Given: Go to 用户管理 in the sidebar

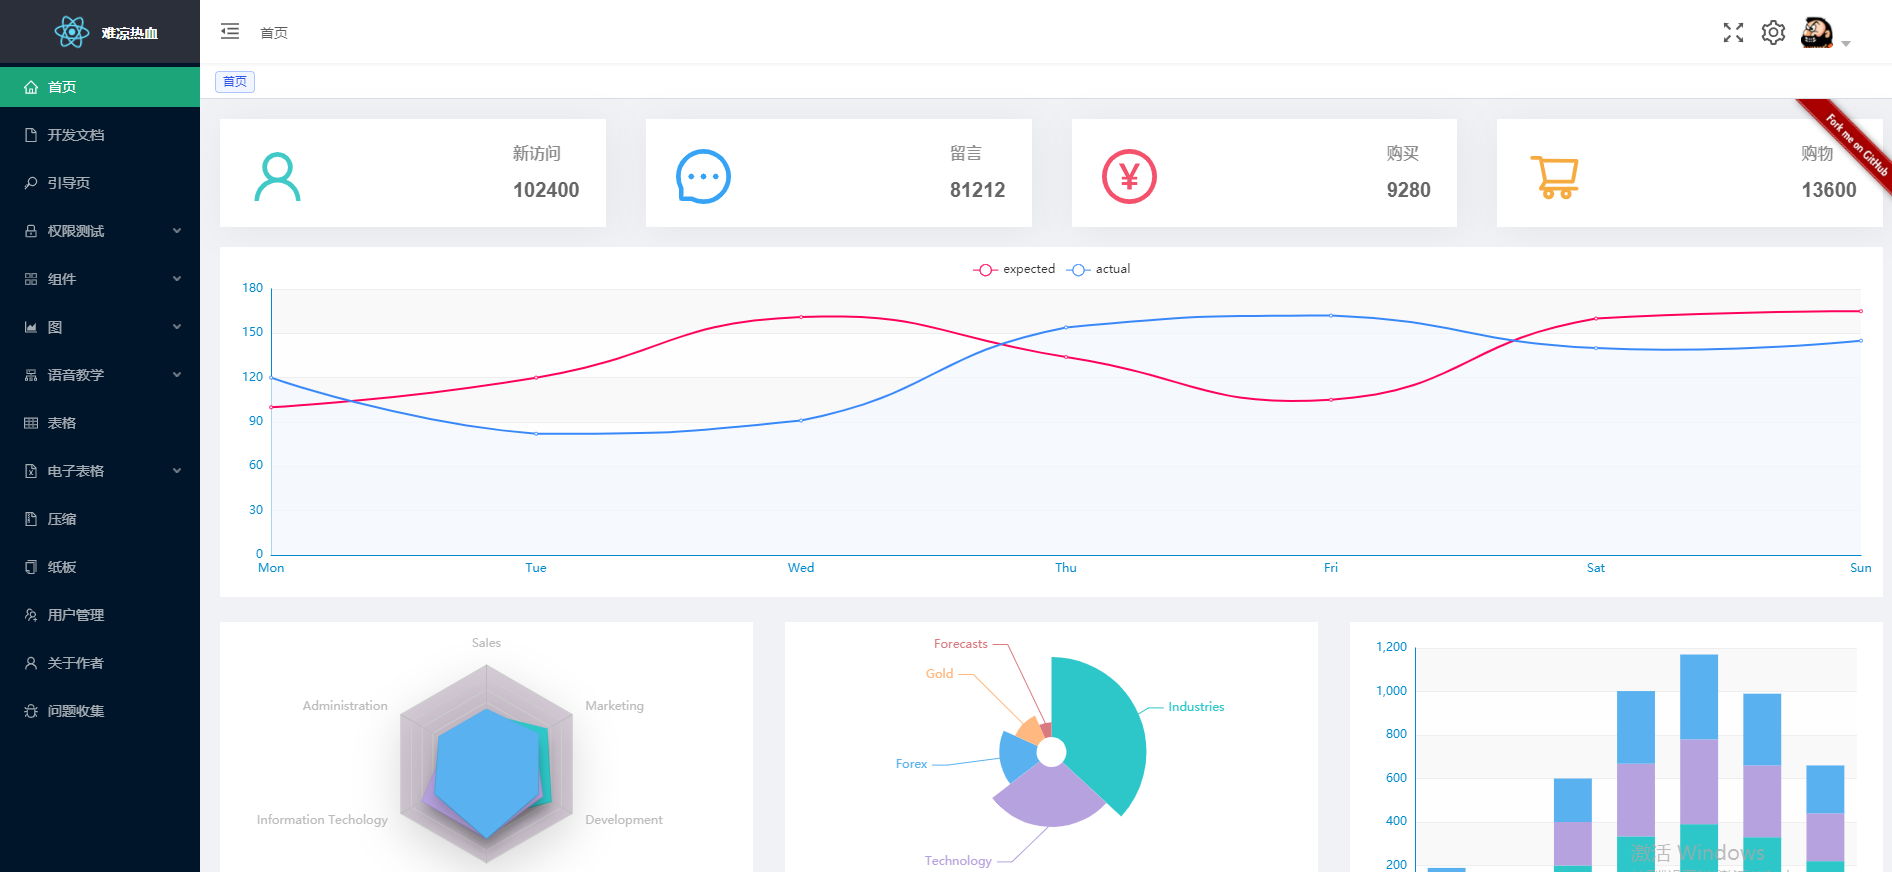Looking at the screenshot, I should point(100,615).
